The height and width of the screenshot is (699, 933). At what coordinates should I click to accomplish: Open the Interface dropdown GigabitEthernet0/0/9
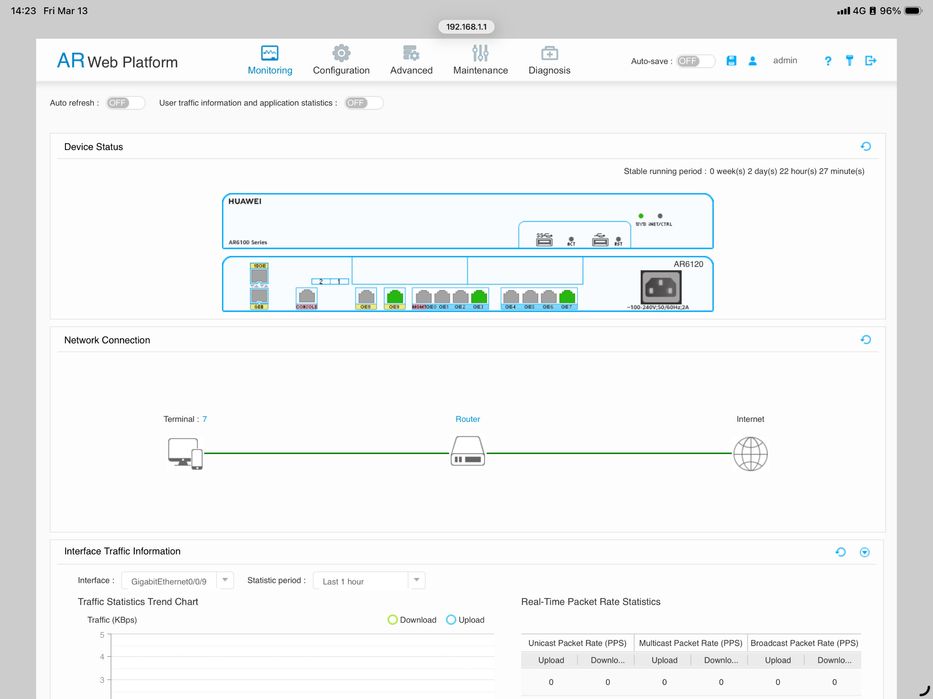(177, 581)
